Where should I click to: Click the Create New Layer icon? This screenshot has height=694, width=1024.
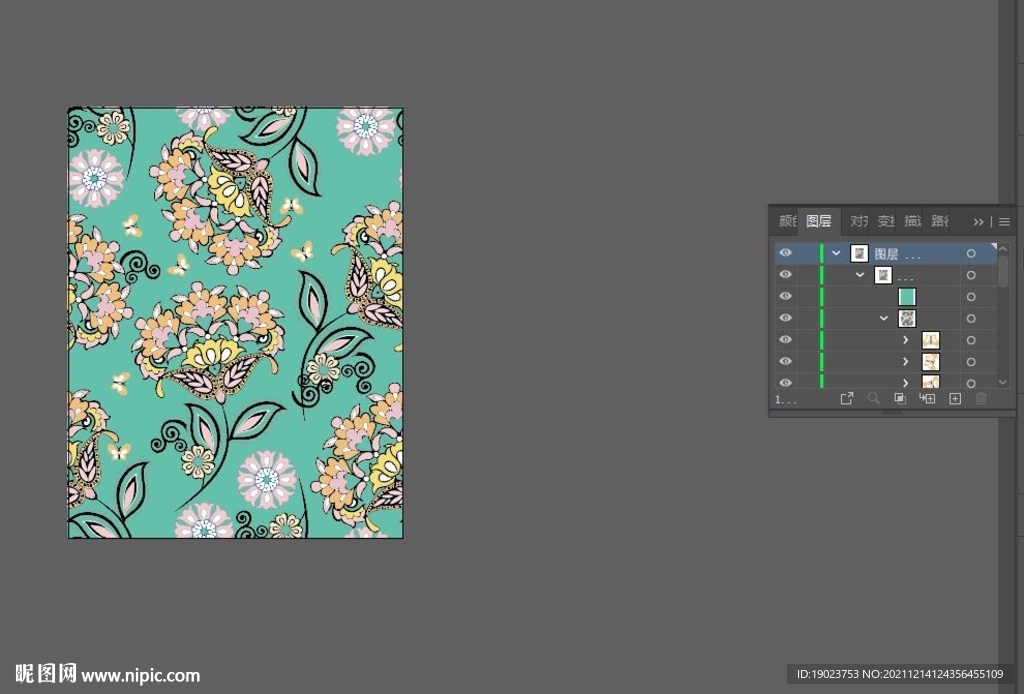(x=954, y=399)
